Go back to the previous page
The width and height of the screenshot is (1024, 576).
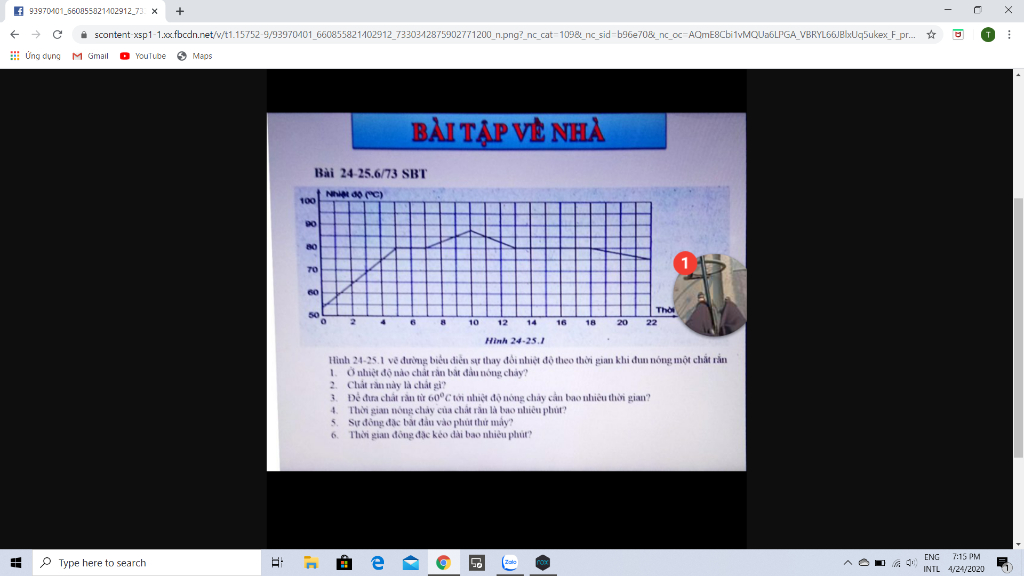coord(14,35)
